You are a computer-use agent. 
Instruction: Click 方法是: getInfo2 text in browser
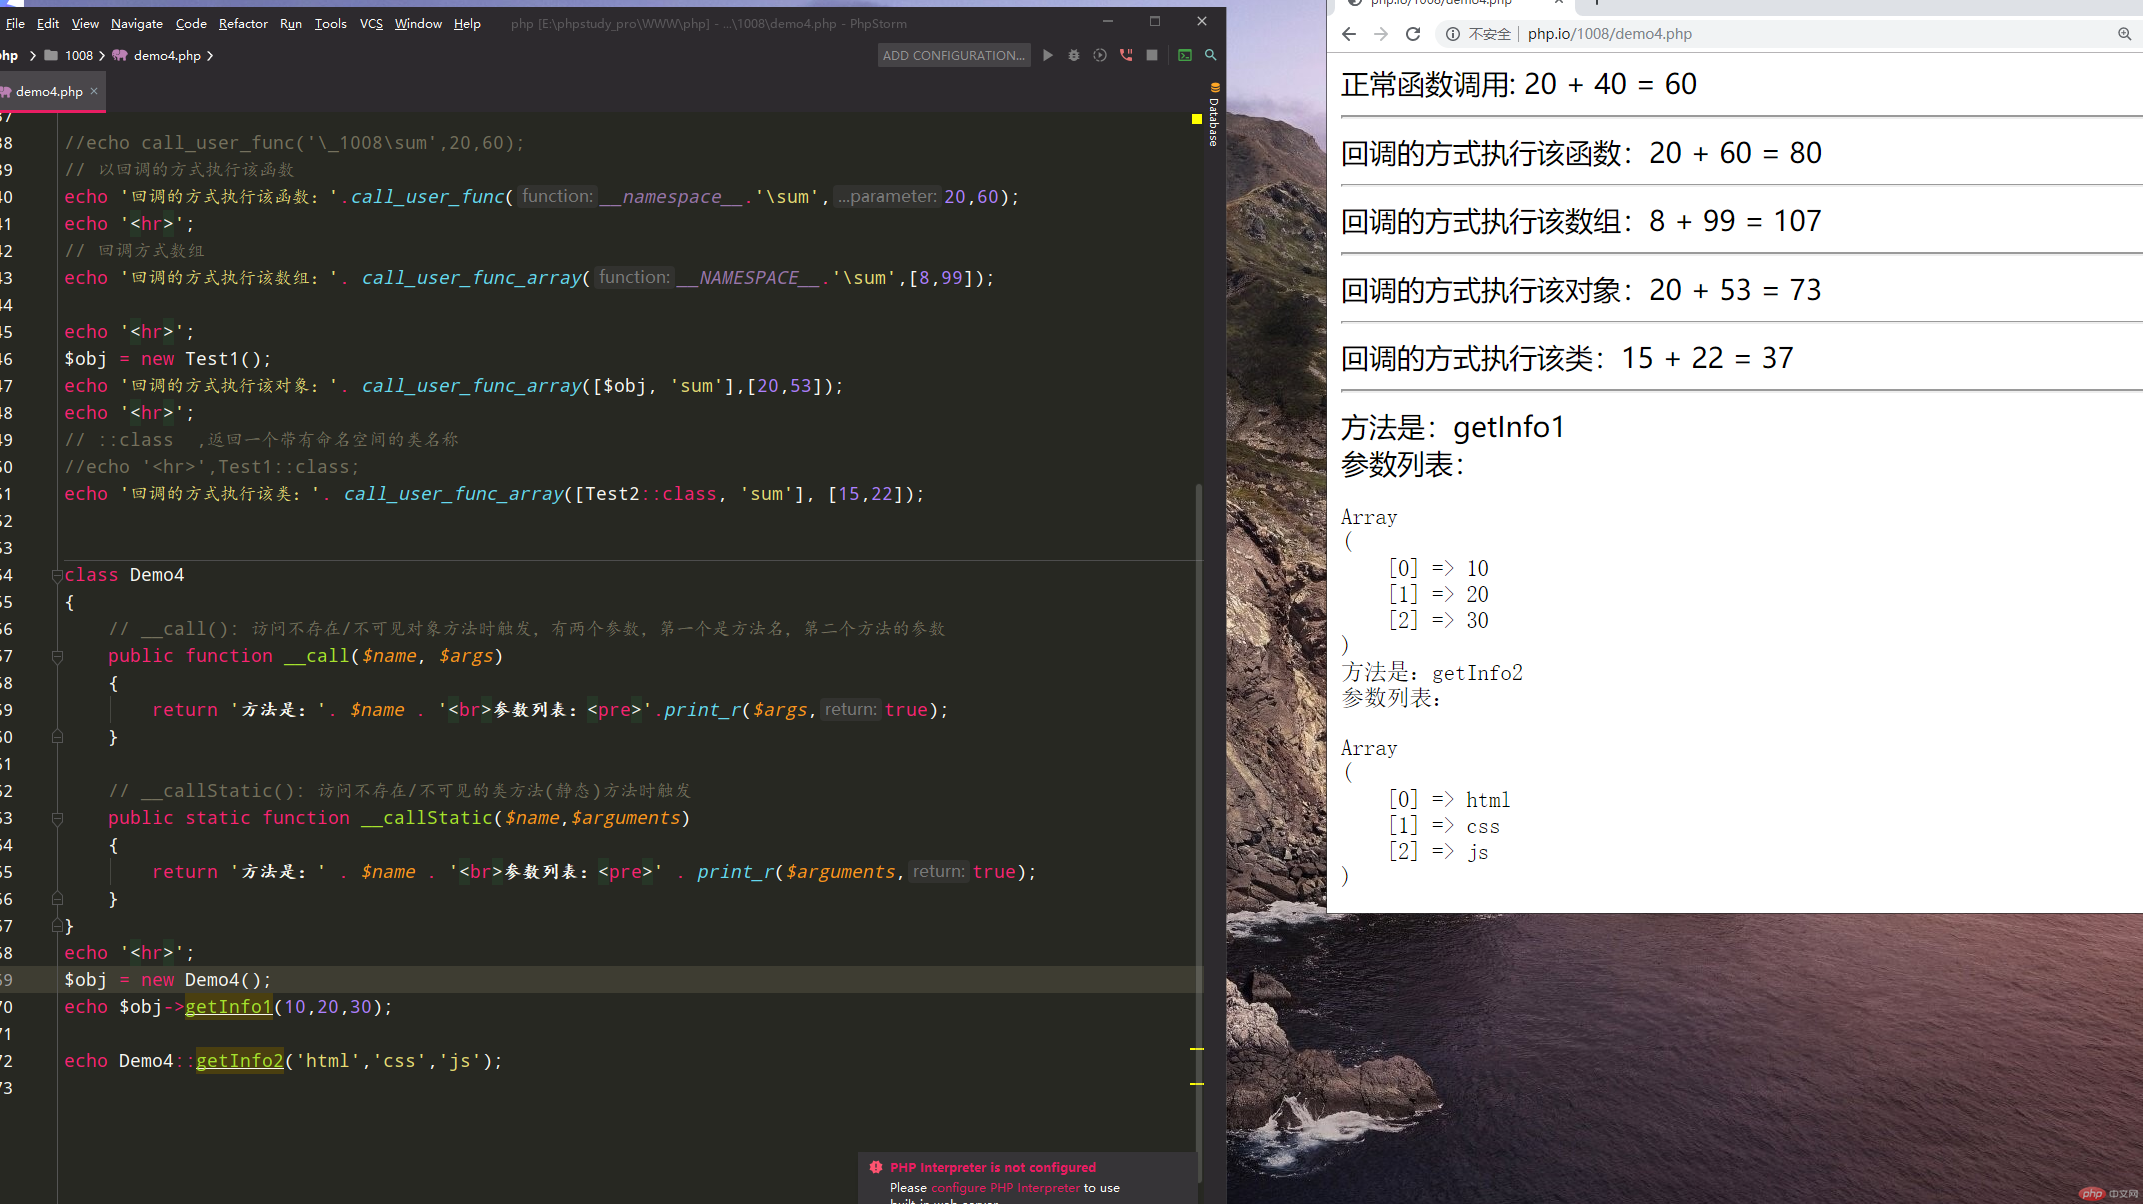[x=1432, y=673]
